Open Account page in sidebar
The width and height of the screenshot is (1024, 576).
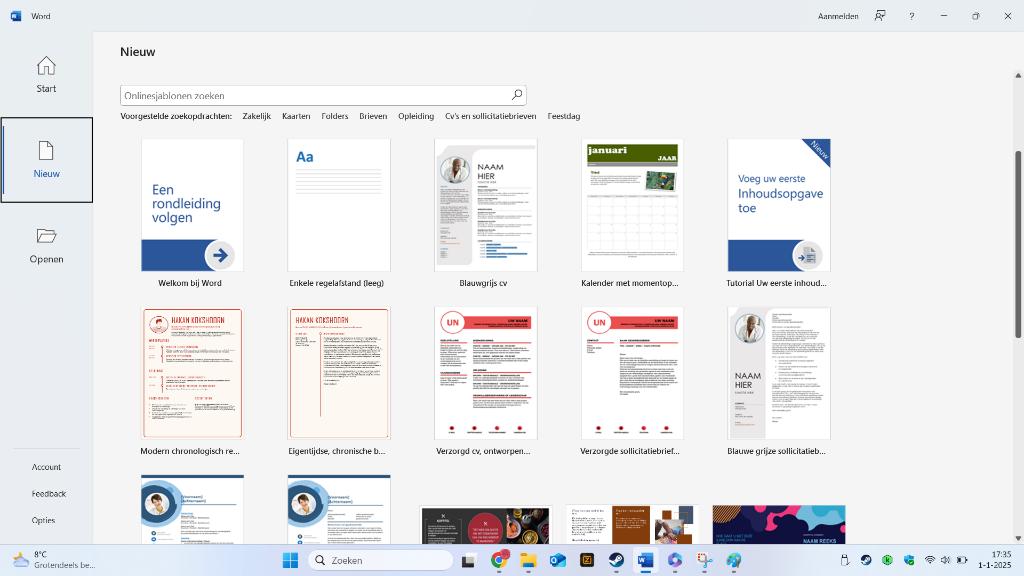46,467
